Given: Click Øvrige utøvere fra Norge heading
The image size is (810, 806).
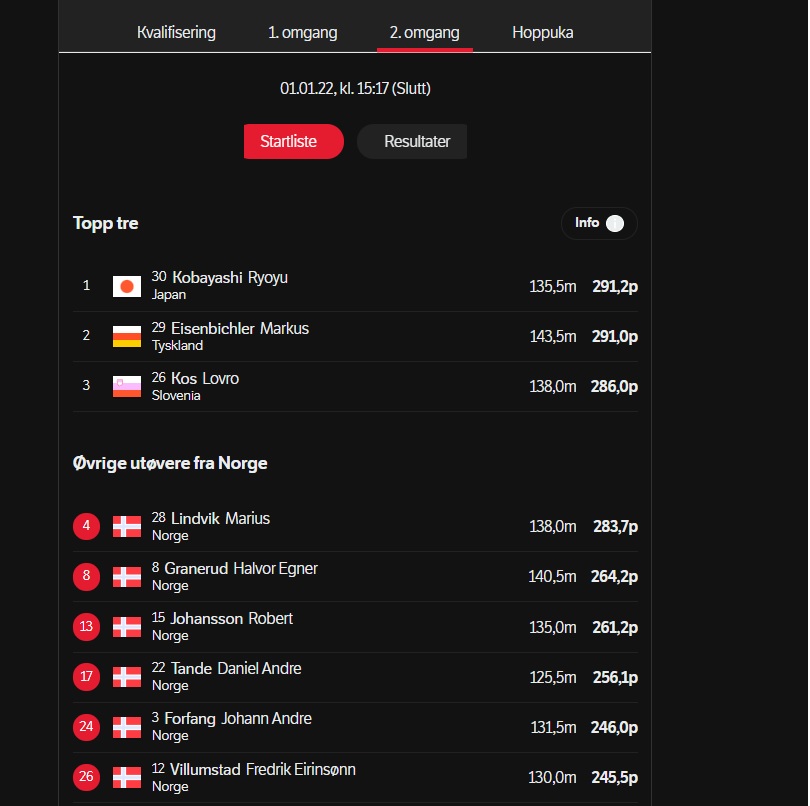Looking at the screenshot, I should [170, 463].
